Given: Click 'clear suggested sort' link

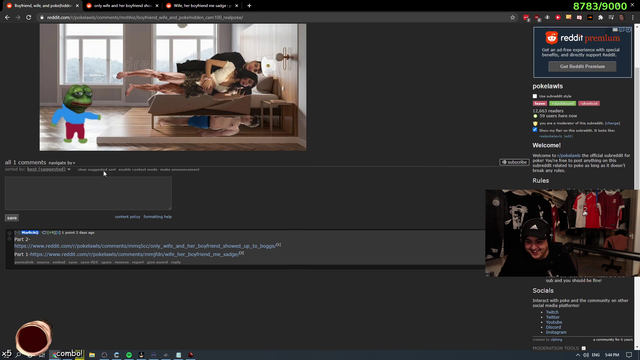Looking at the screenshot, I should point(97,169).
